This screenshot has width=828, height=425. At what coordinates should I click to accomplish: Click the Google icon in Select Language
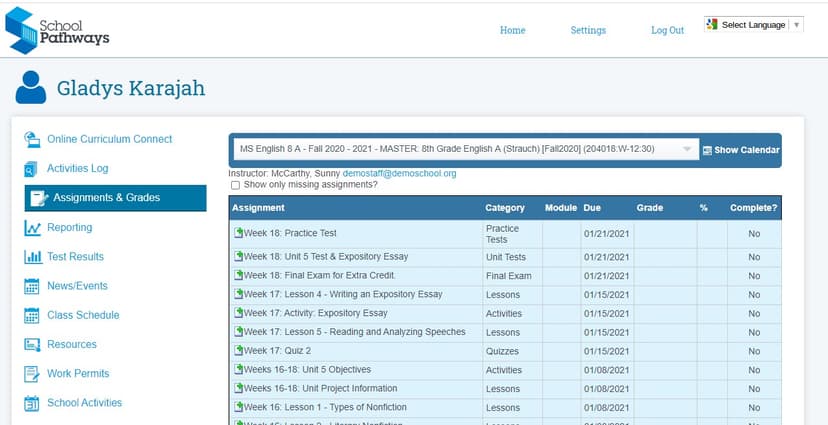712,24
